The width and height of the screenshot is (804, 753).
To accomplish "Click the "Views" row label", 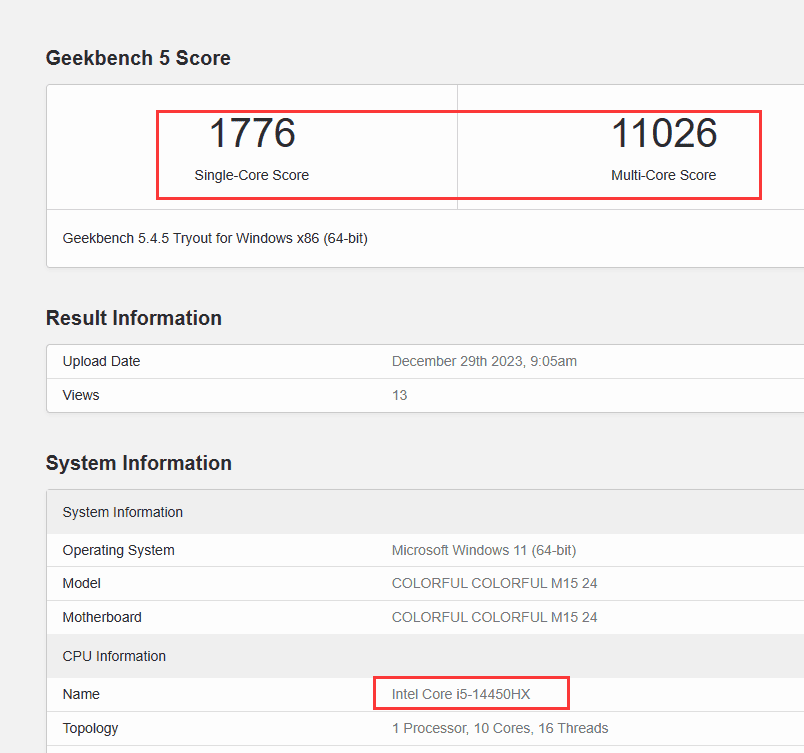I will tap(81, 395).
